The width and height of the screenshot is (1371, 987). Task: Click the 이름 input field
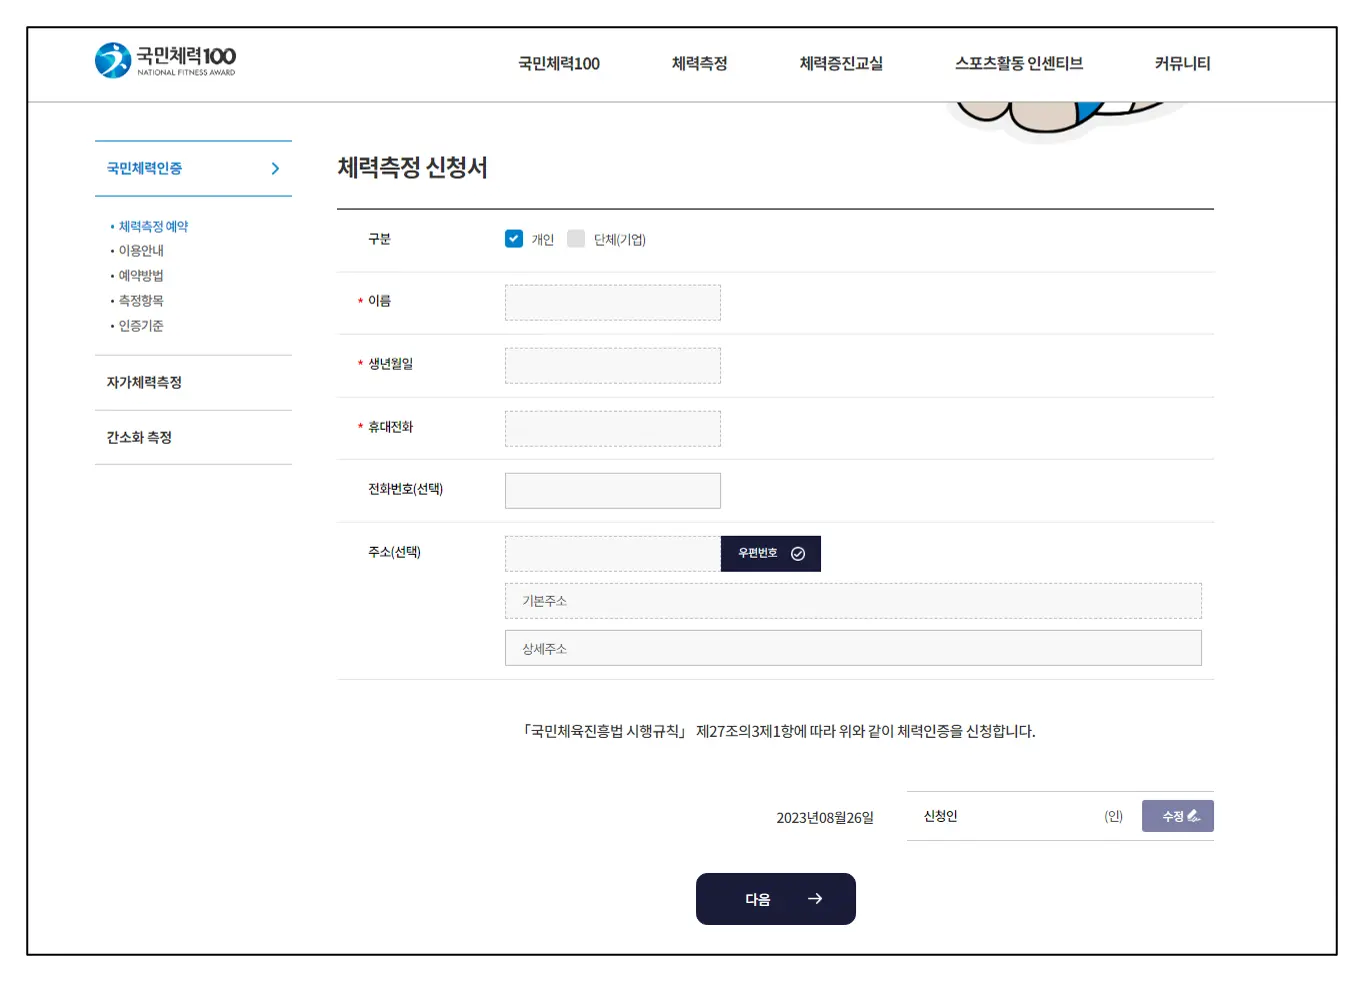[x=612, y=302]
